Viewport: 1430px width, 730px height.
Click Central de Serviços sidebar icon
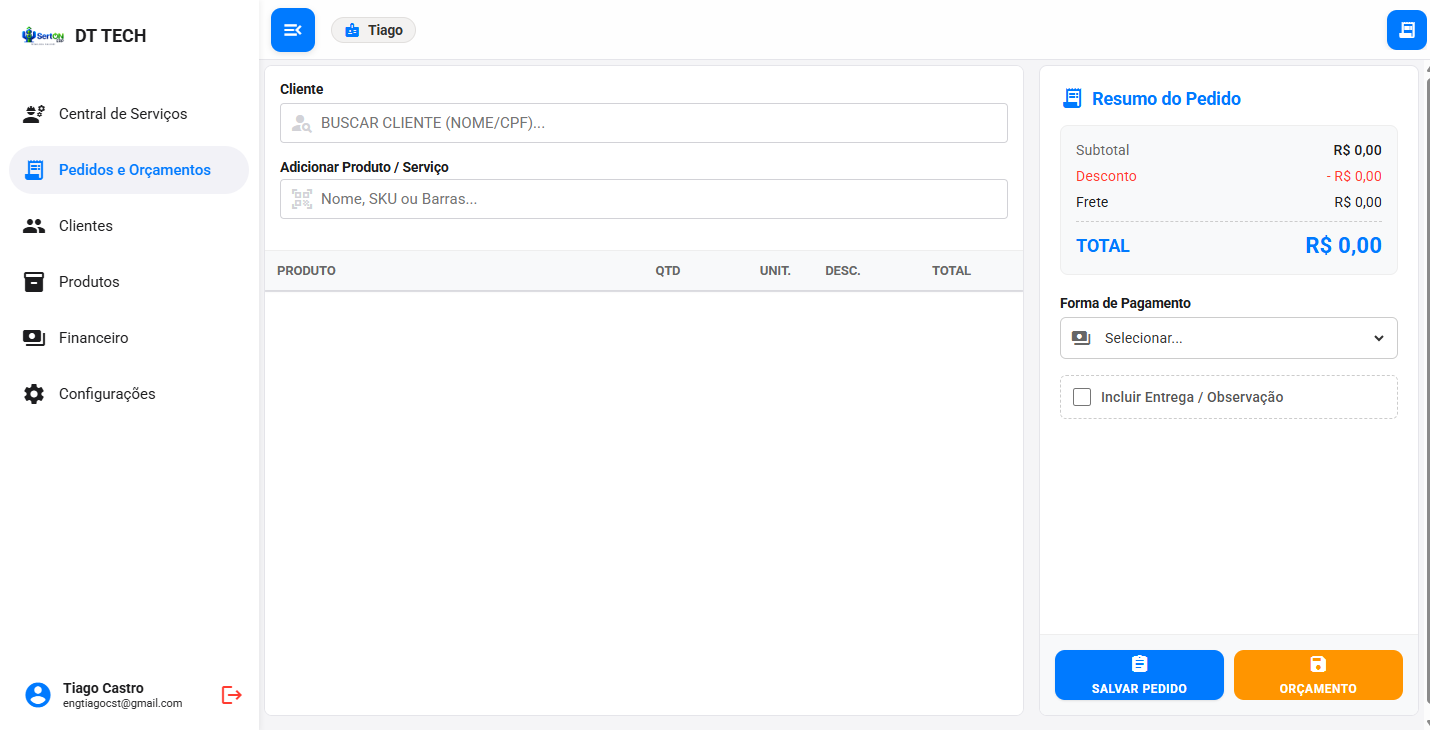tap(34, 114)
